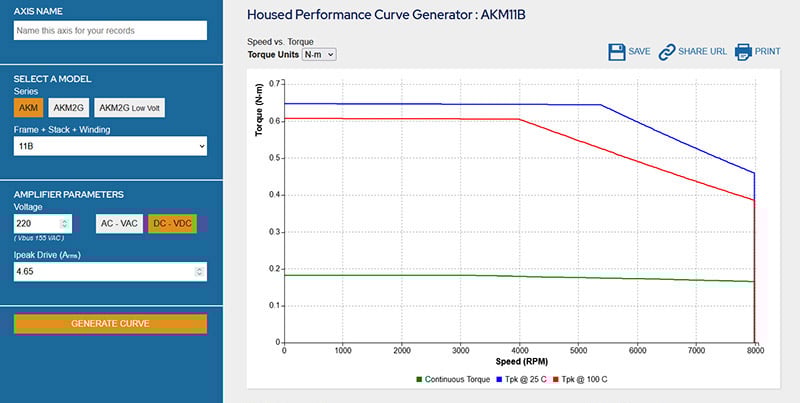Click the Voltage field stepper arrows

coord(64,223)
